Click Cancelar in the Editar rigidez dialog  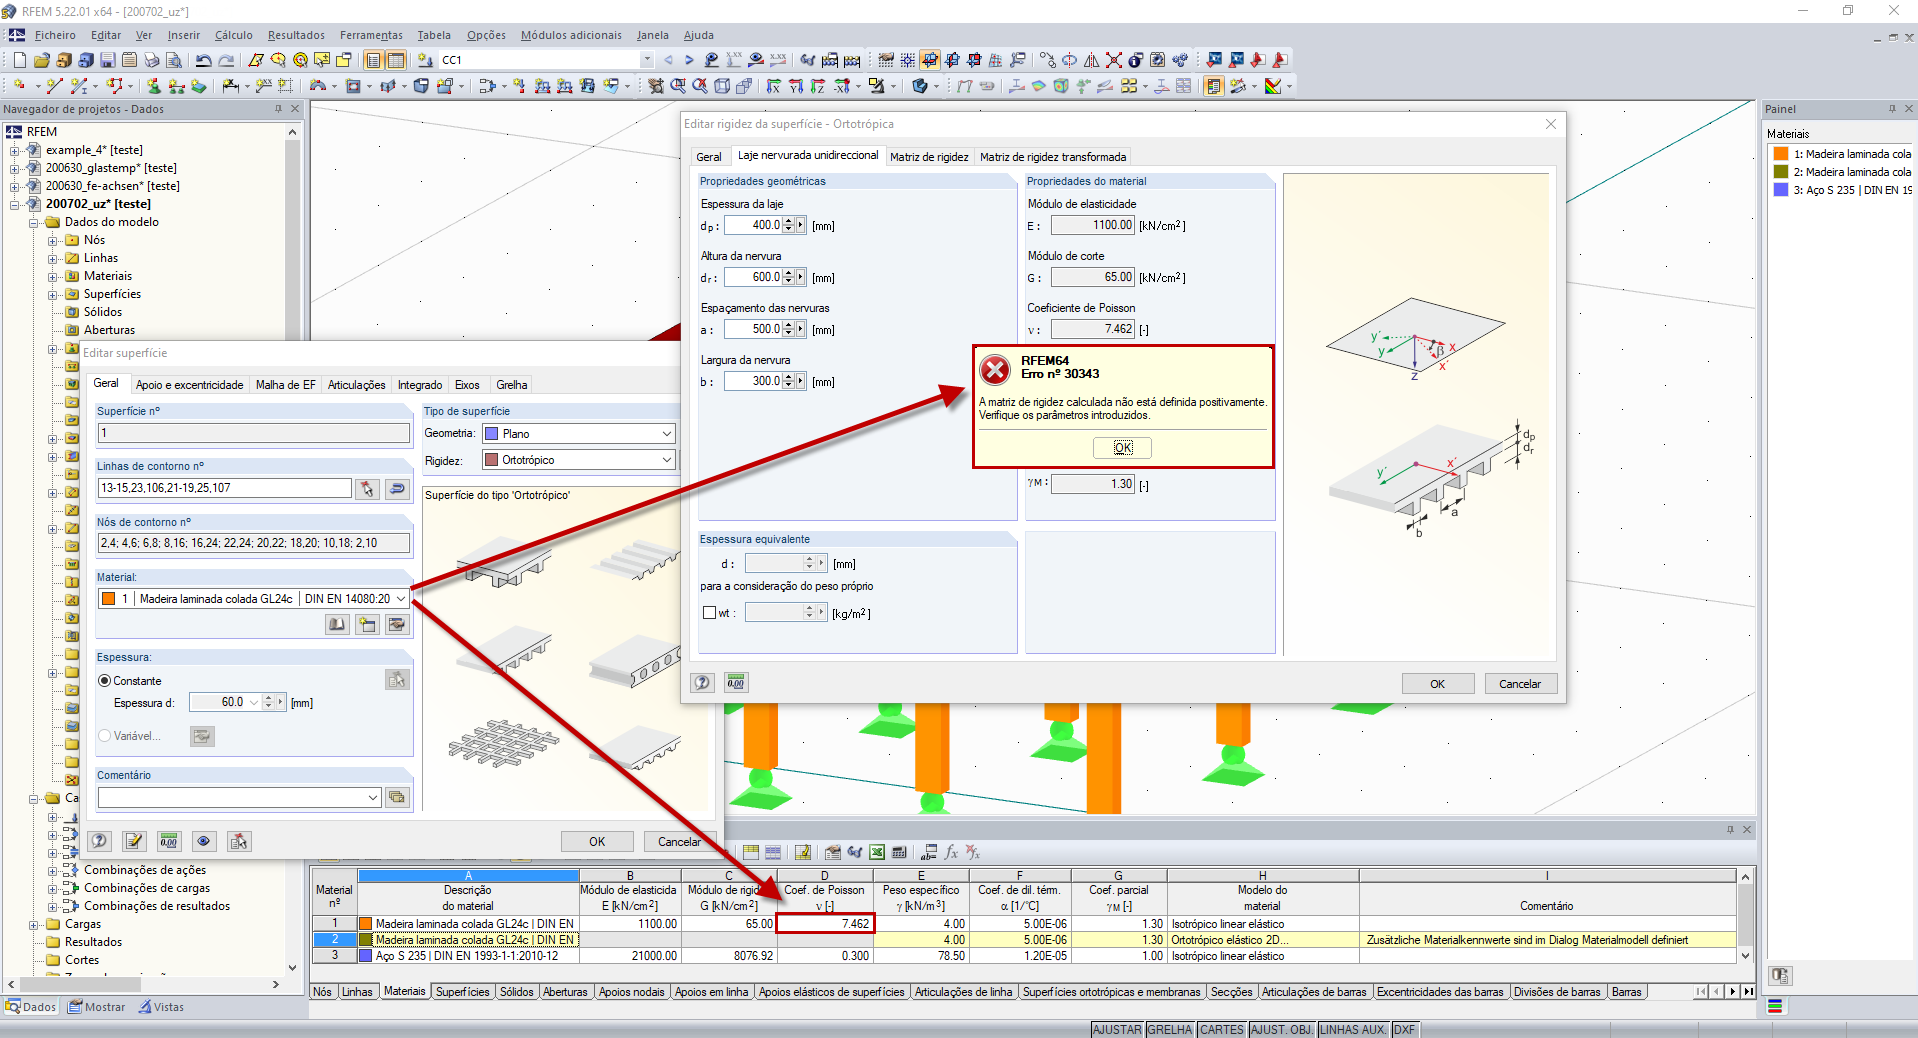click(x=1520, y=684)
